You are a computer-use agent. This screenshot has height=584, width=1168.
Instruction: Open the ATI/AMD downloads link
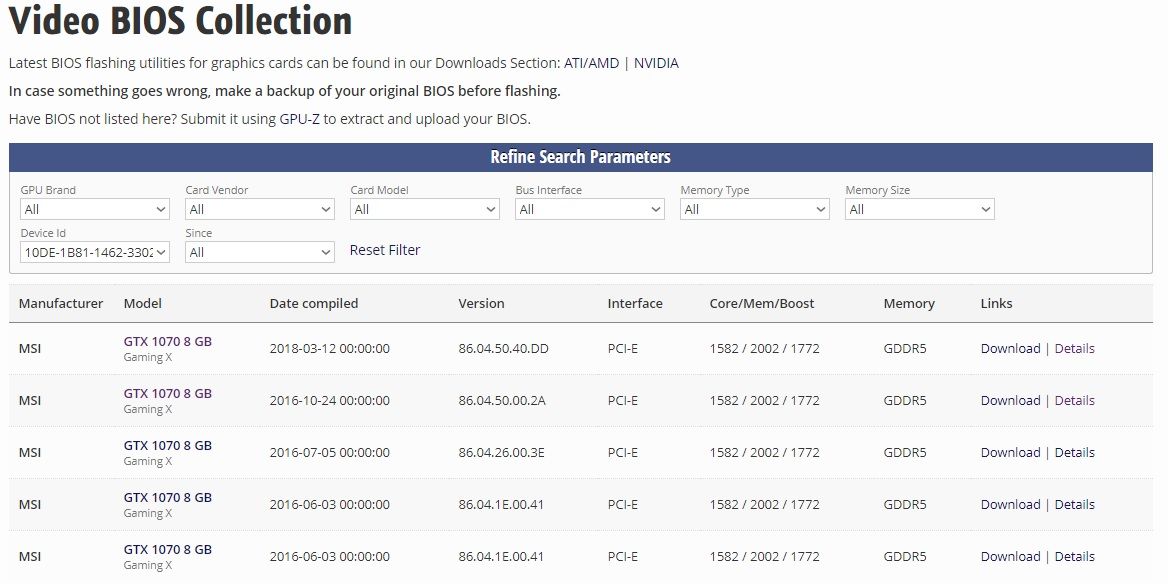point(591,63)
